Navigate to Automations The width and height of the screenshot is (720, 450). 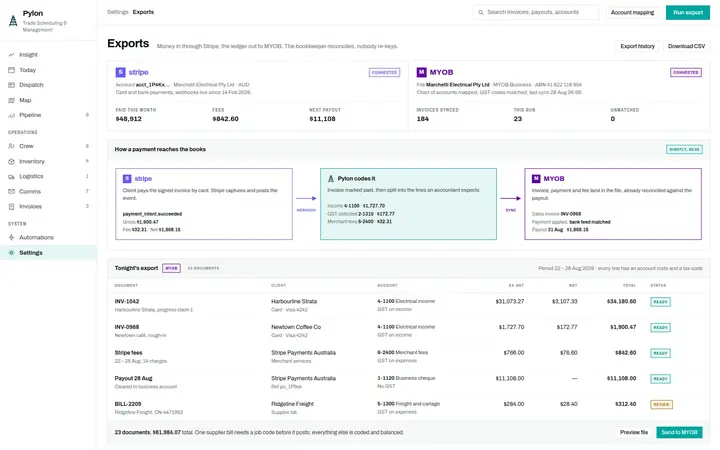(48, 237)
